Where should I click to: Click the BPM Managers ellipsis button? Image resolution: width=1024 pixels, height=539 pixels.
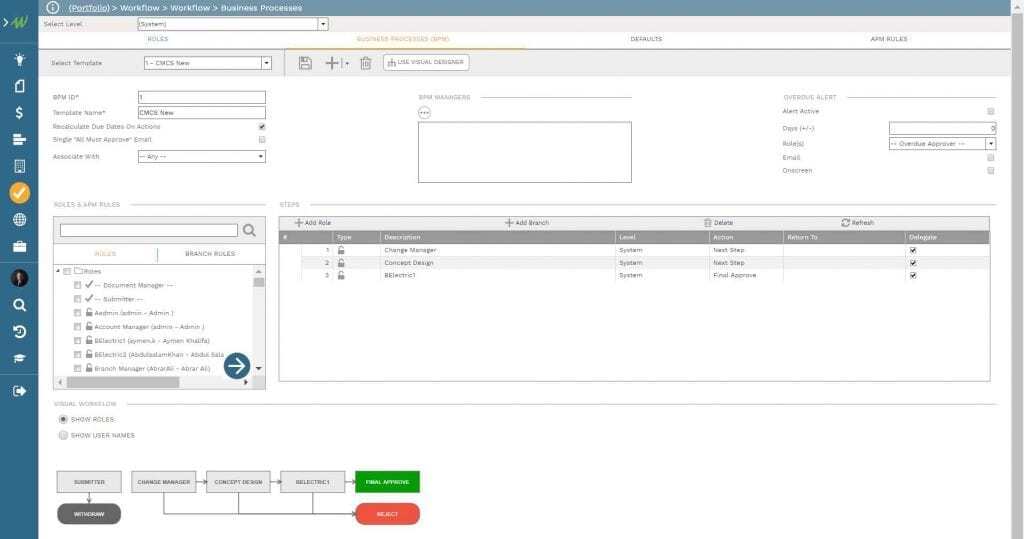424,112
